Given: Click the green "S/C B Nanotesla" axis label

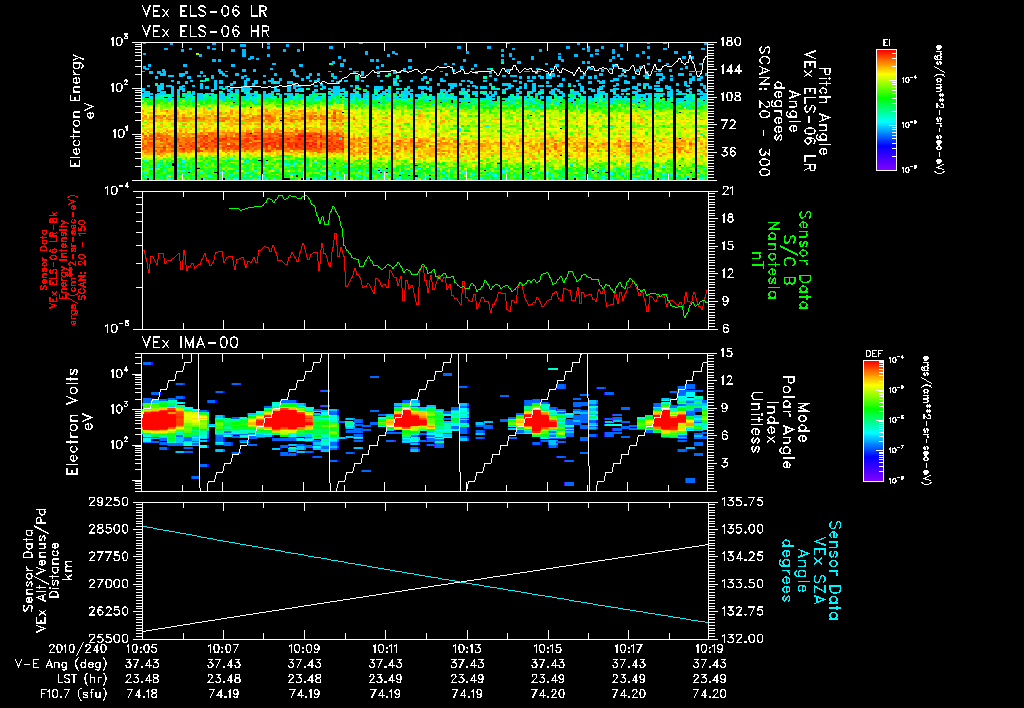Looking at the screenshot, I should coord(781,260).
